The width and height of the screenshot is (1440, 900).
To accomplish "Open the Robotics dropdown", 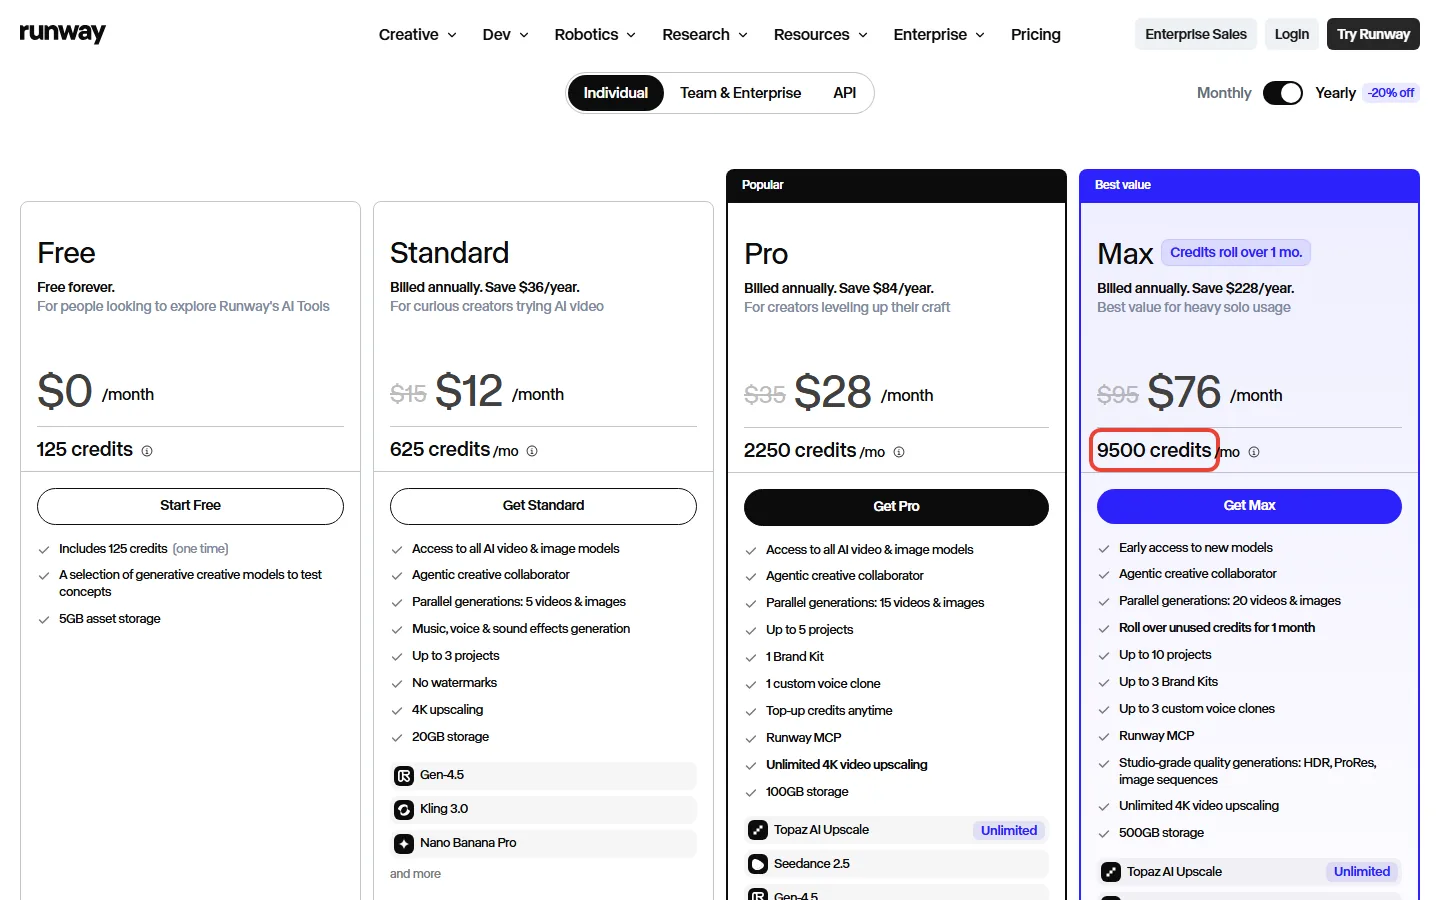I will pos(595,34).
